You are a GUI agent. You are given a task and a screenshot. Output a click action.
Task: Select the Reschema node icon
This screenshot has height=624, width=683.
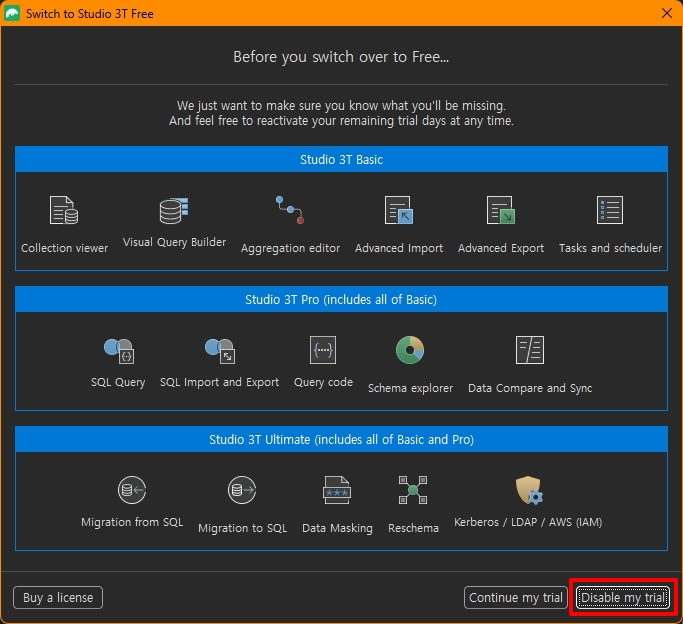(x=413, y=490)
